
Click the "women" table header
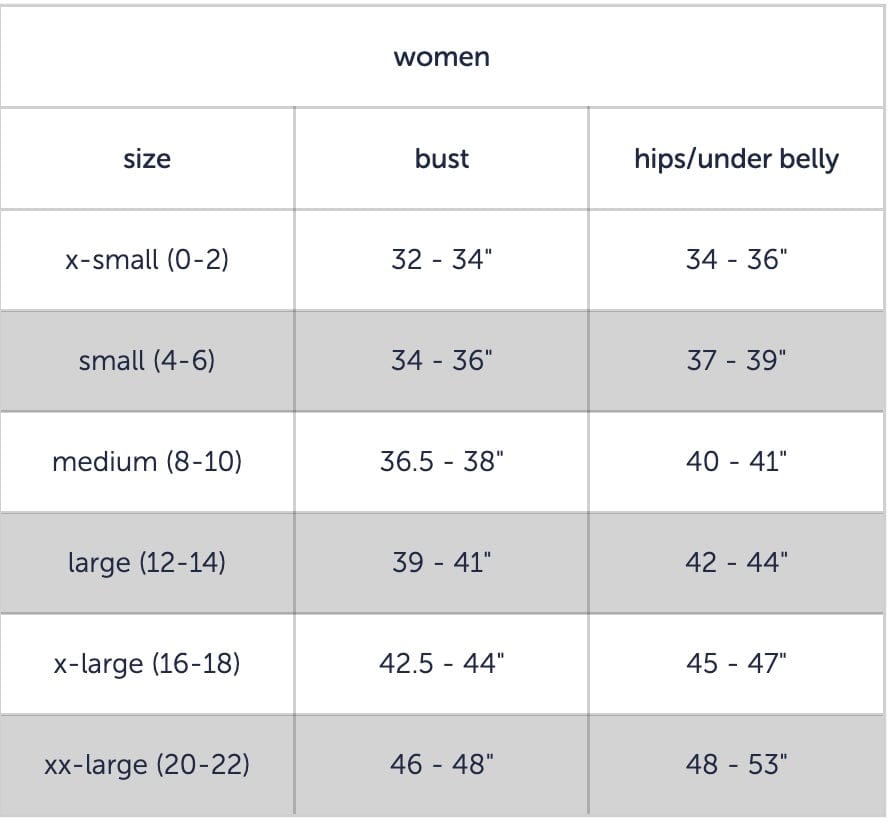pos(442,57)
